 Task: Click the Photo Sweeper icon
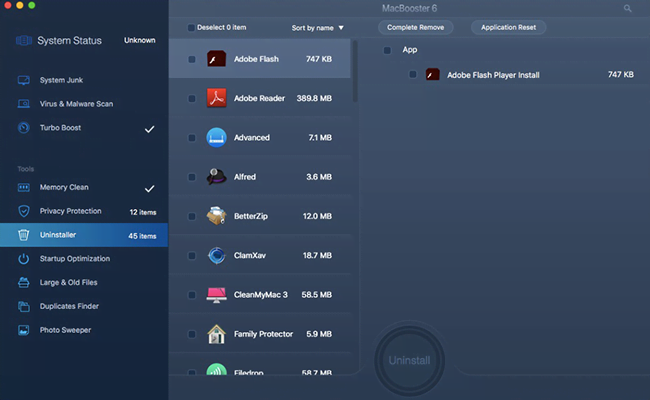(24, 330)
